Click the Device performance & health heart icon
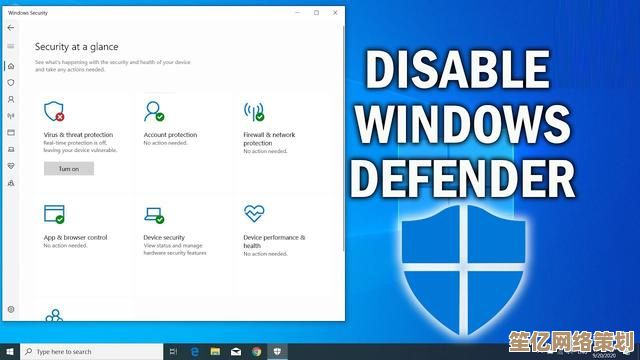 pos(254,213)
